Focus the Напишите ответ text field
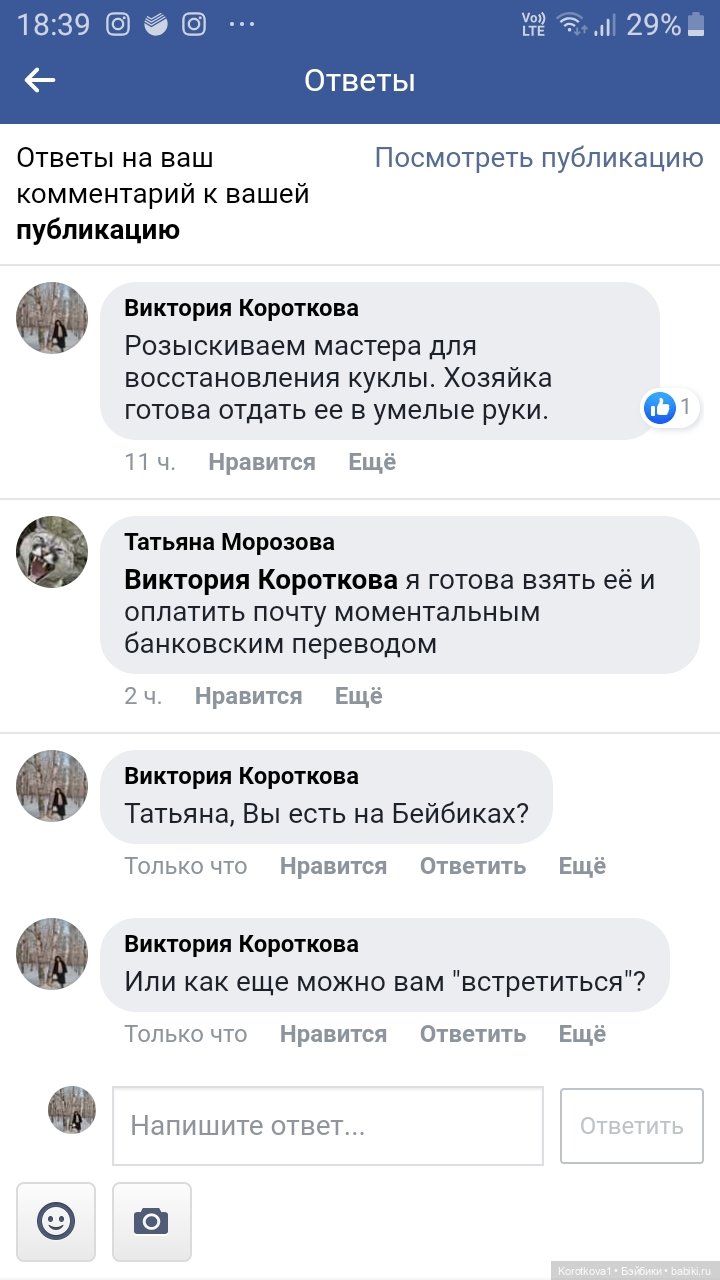Image resolution: width=720 pixels, height=1280 pixels. [x=327, y=1126]
